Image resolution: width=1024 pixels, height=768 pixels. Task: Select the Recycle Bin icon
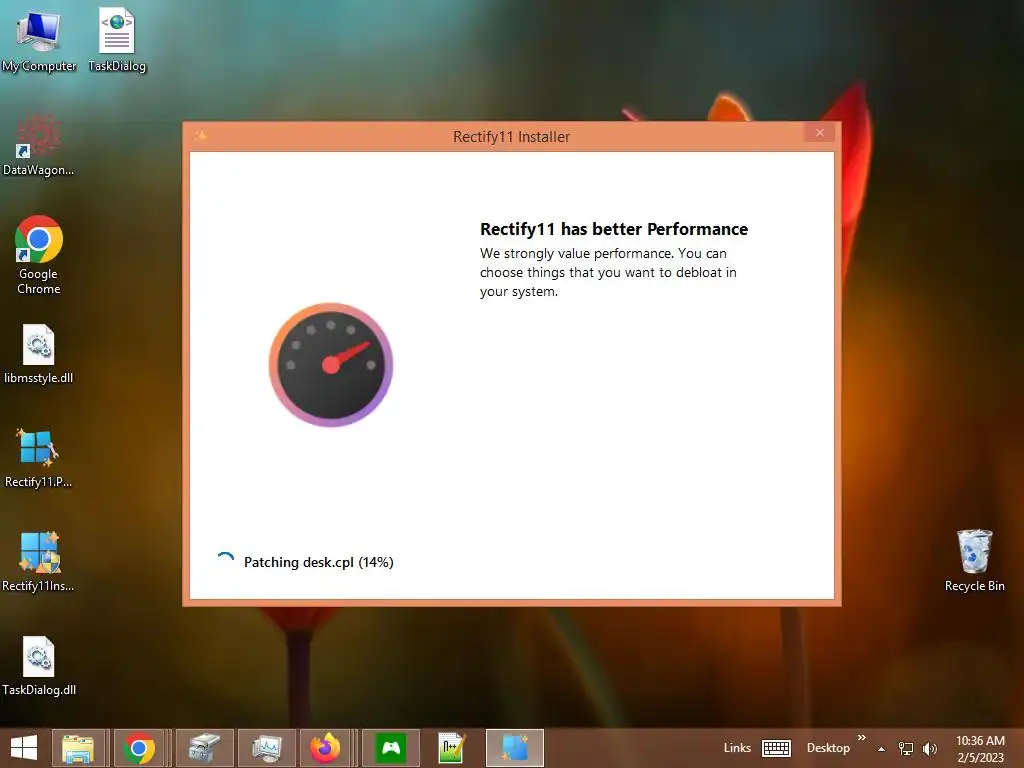coord(974,560)
